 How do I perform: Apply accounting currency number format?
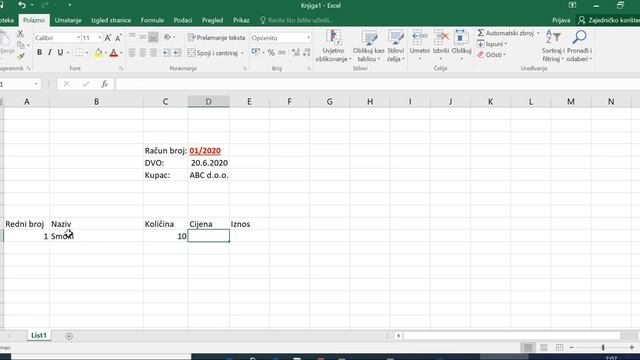[256, 52]
